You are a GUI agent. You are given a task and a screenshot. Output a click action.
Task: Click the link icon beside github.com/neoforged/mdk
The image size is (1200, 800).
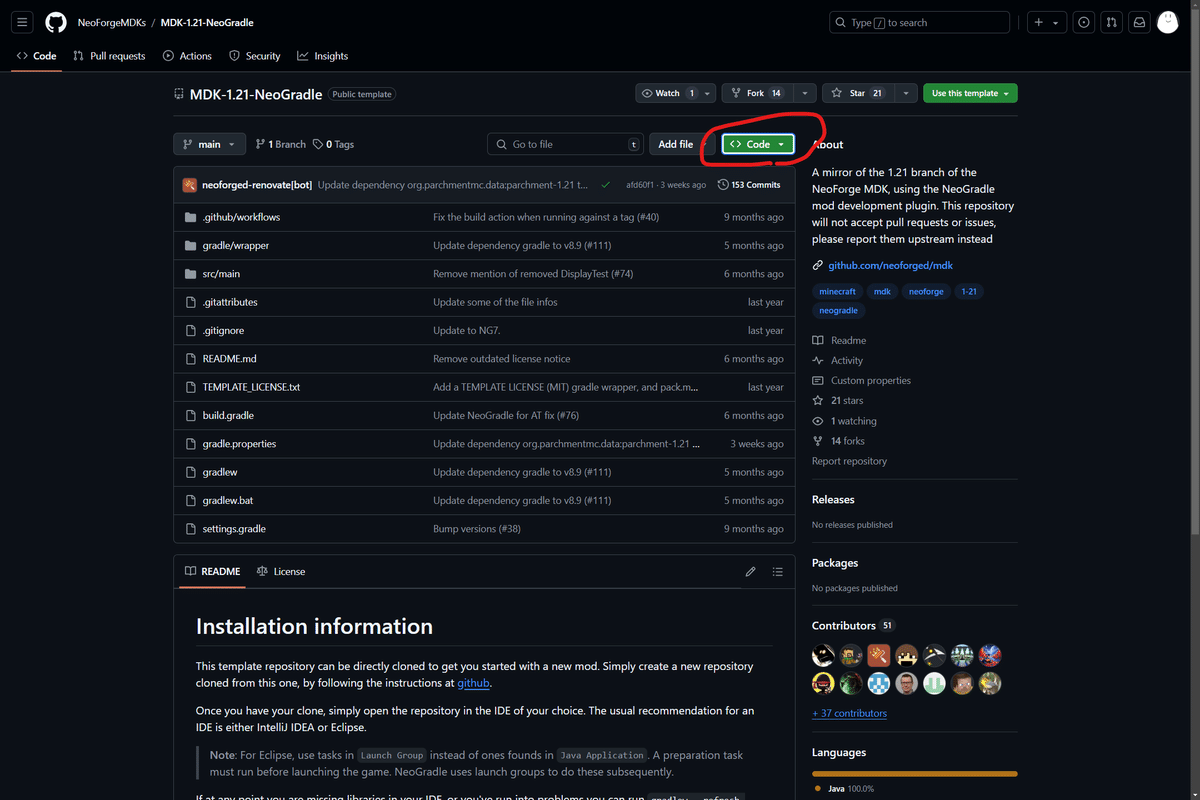818,266
